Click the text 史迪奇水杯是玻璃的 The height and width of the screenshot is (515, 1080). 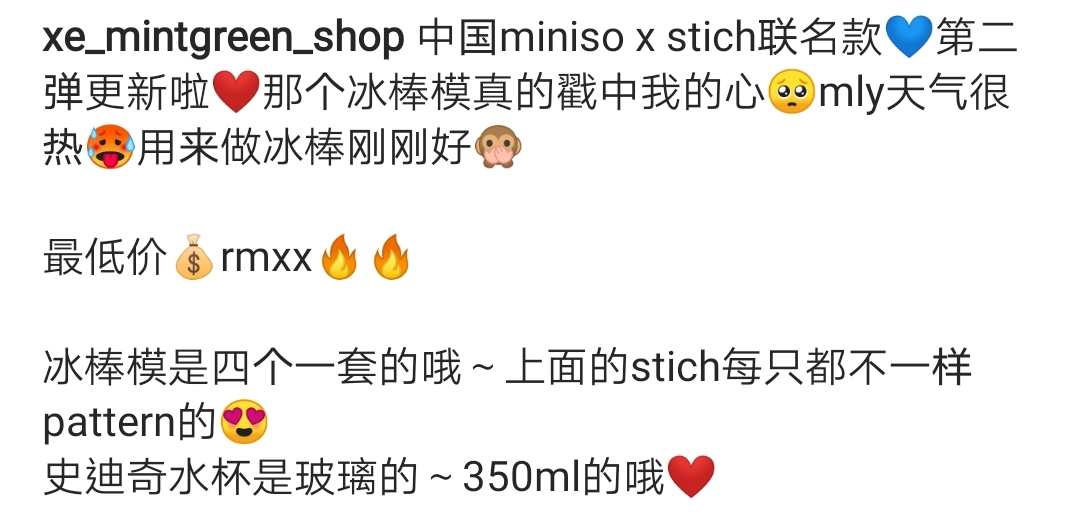click(230, 476)
